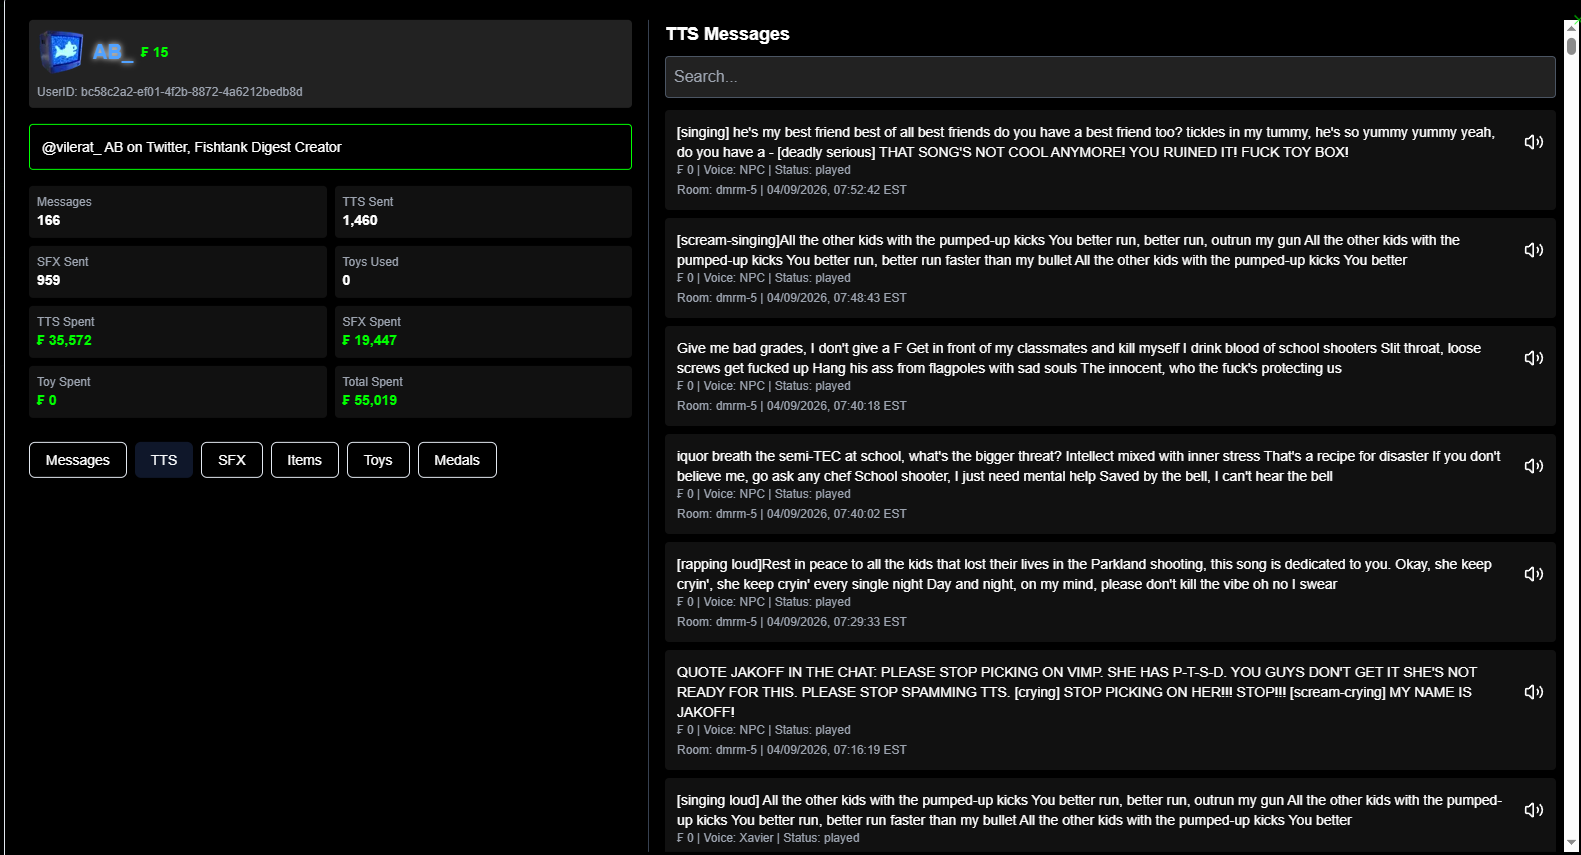Click the '@vilerat_AB on Twitter' bio text

[192, 147]
